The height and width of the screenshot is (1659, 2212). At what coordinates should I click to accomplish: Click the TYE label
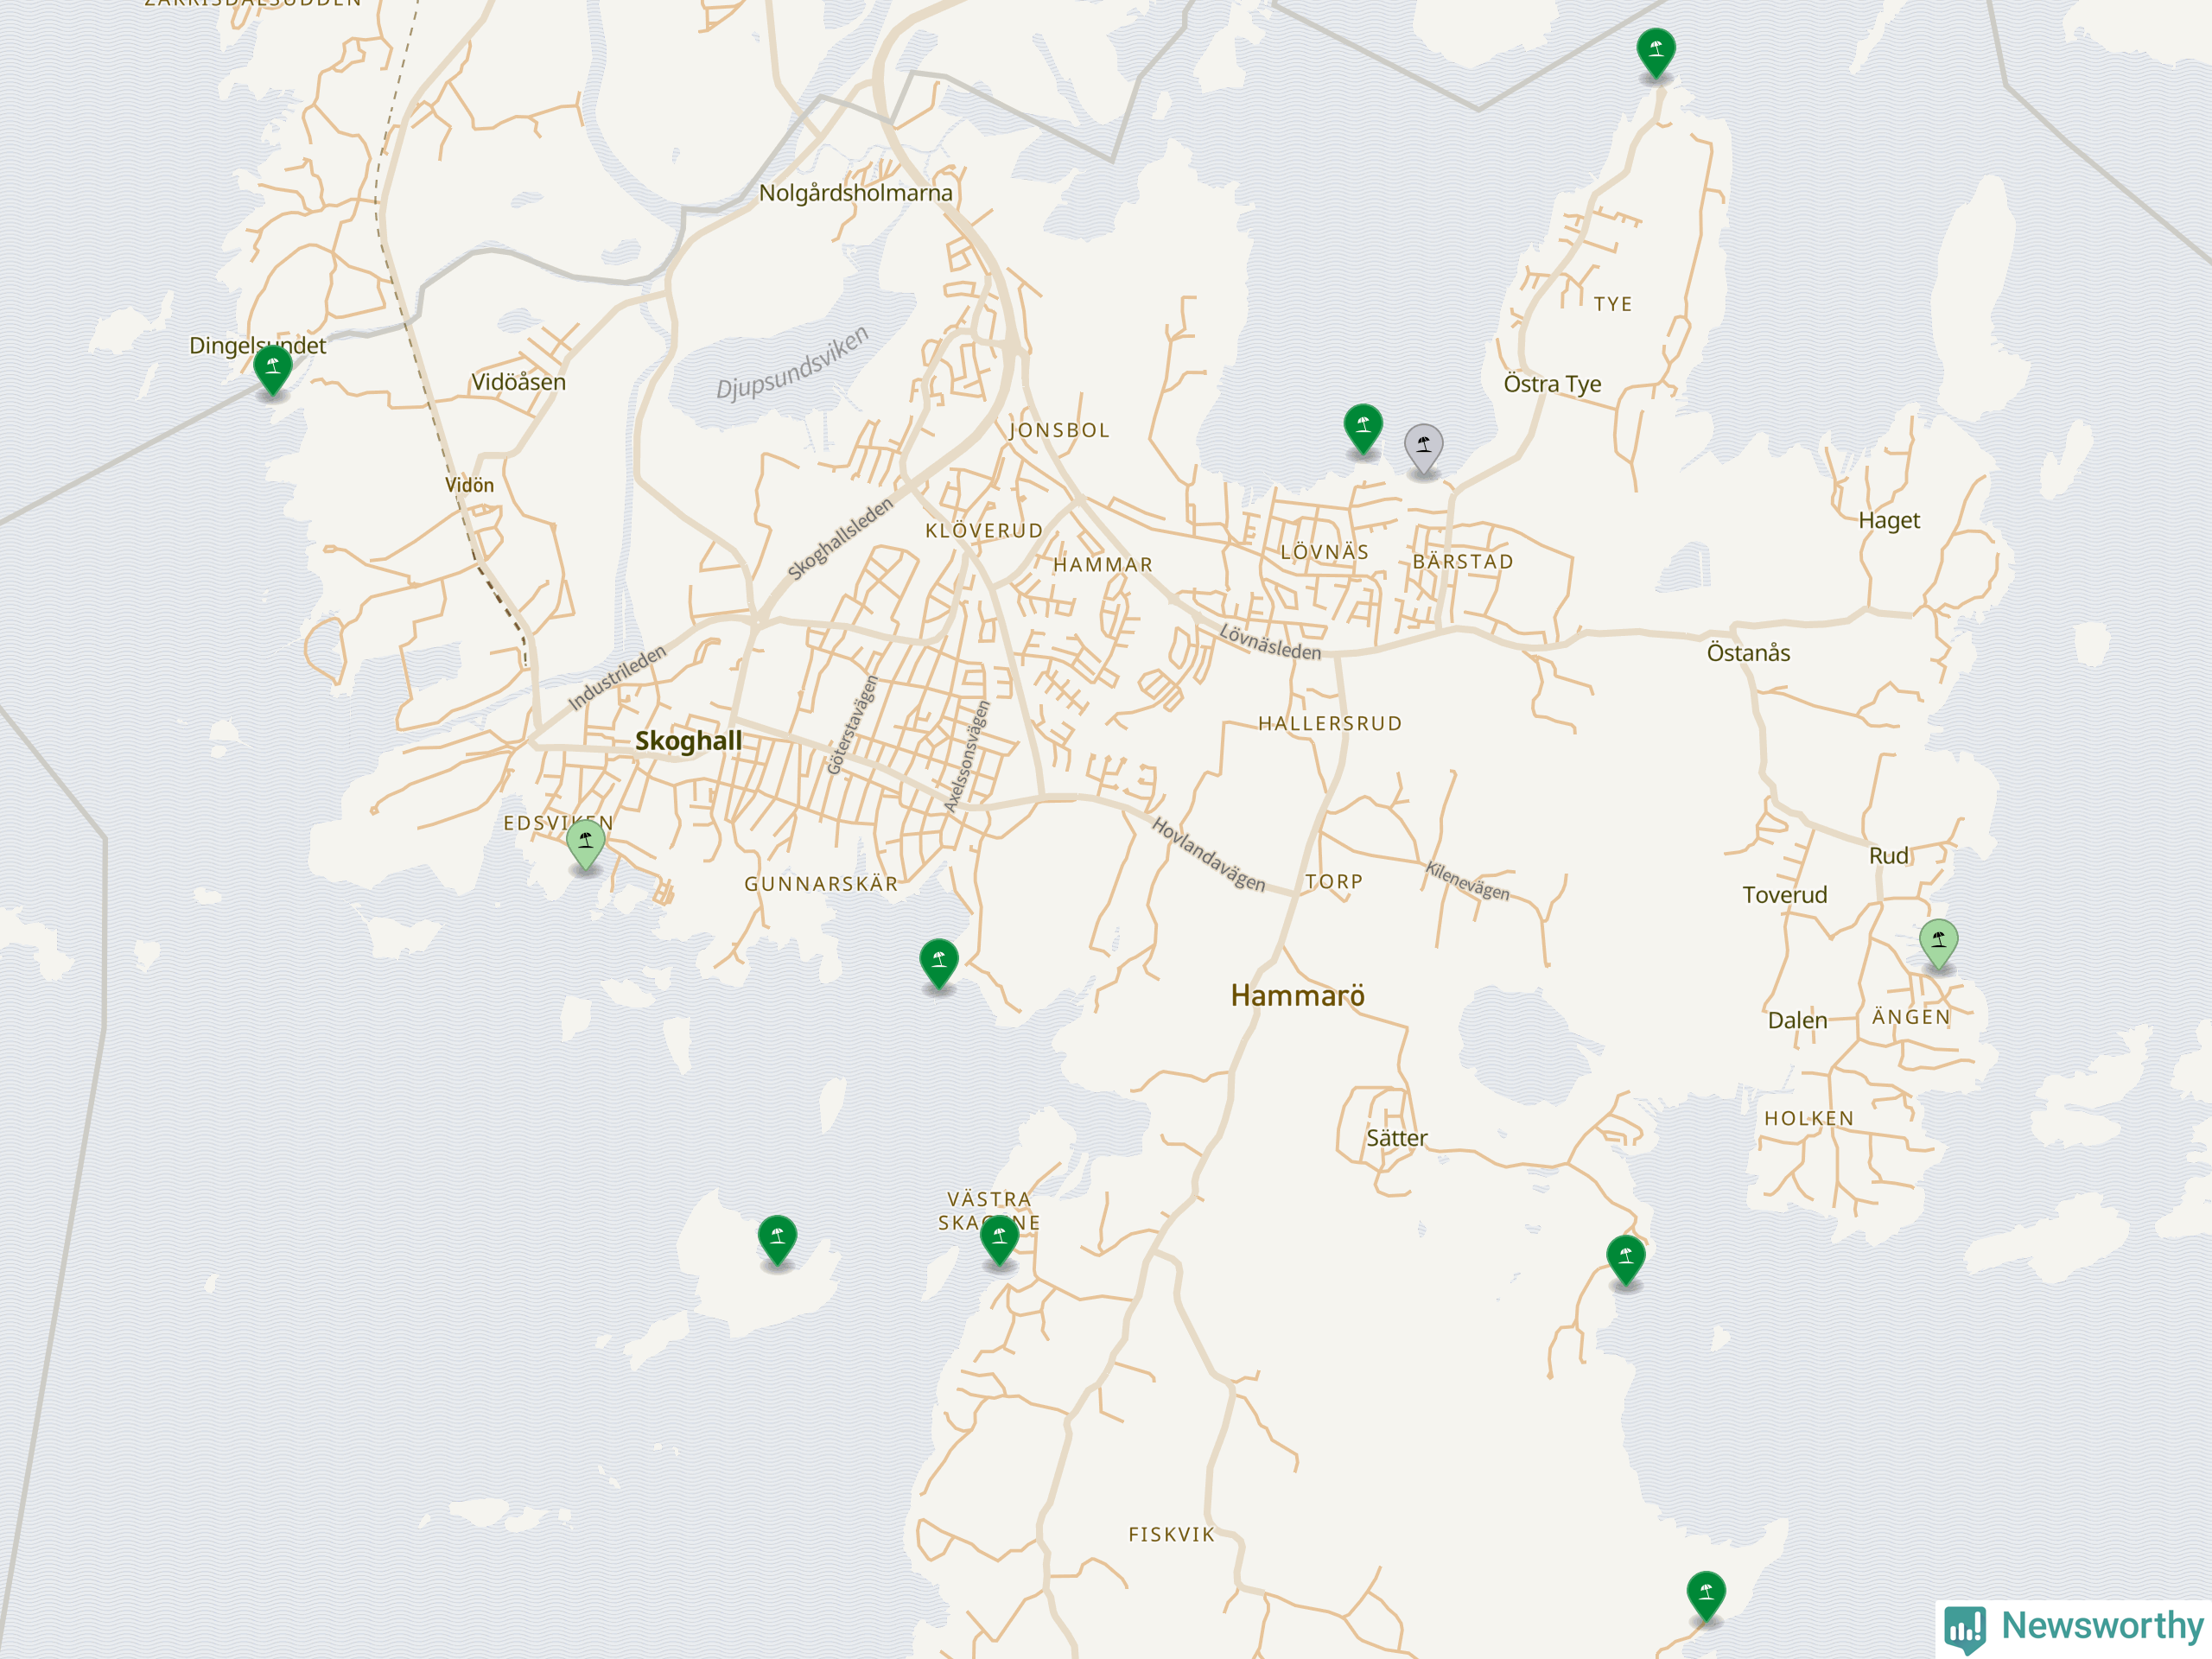[1612, 304]
